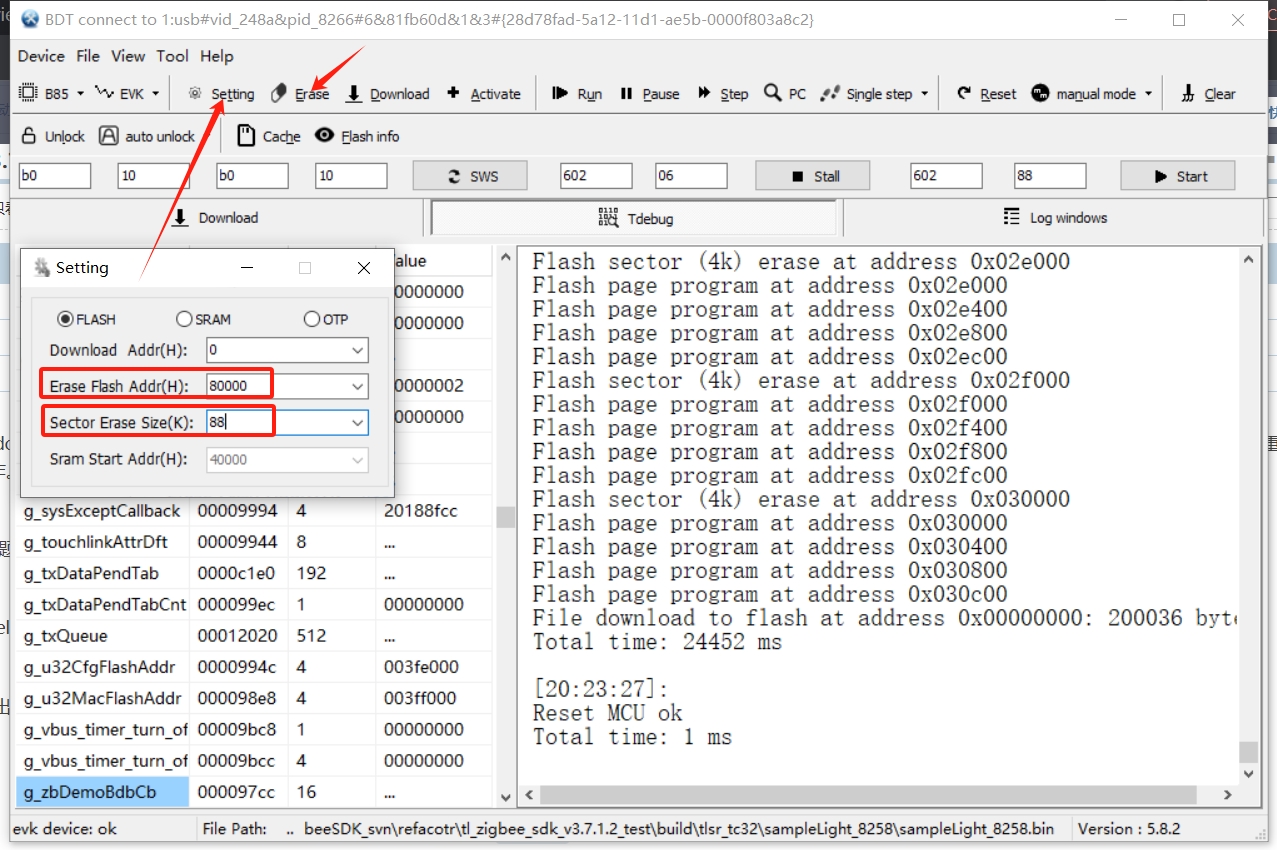The image size is (1277, 850).
Task: Click the auto unlock button
Action: point(146,136)
